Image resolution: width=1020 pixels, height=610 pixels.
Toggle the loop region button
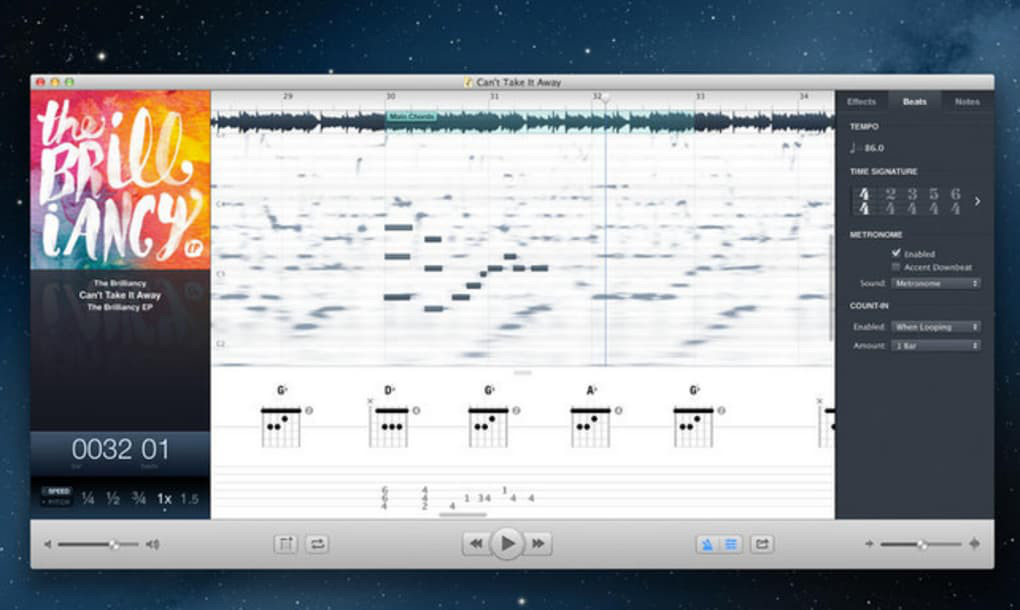point(317,544)
